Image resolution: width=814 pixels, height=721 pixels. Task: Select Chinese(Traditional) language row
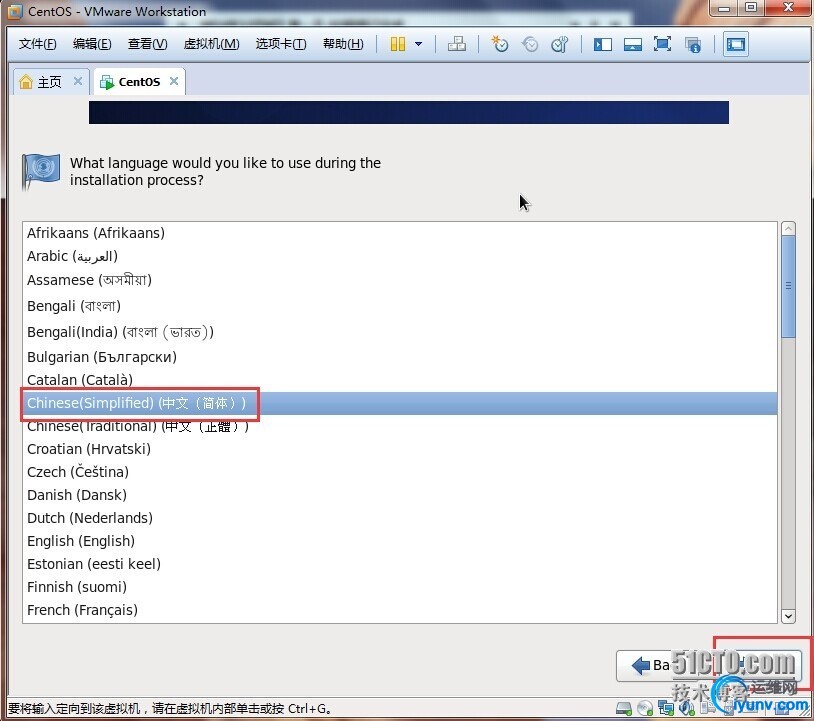tap(400, 426)
